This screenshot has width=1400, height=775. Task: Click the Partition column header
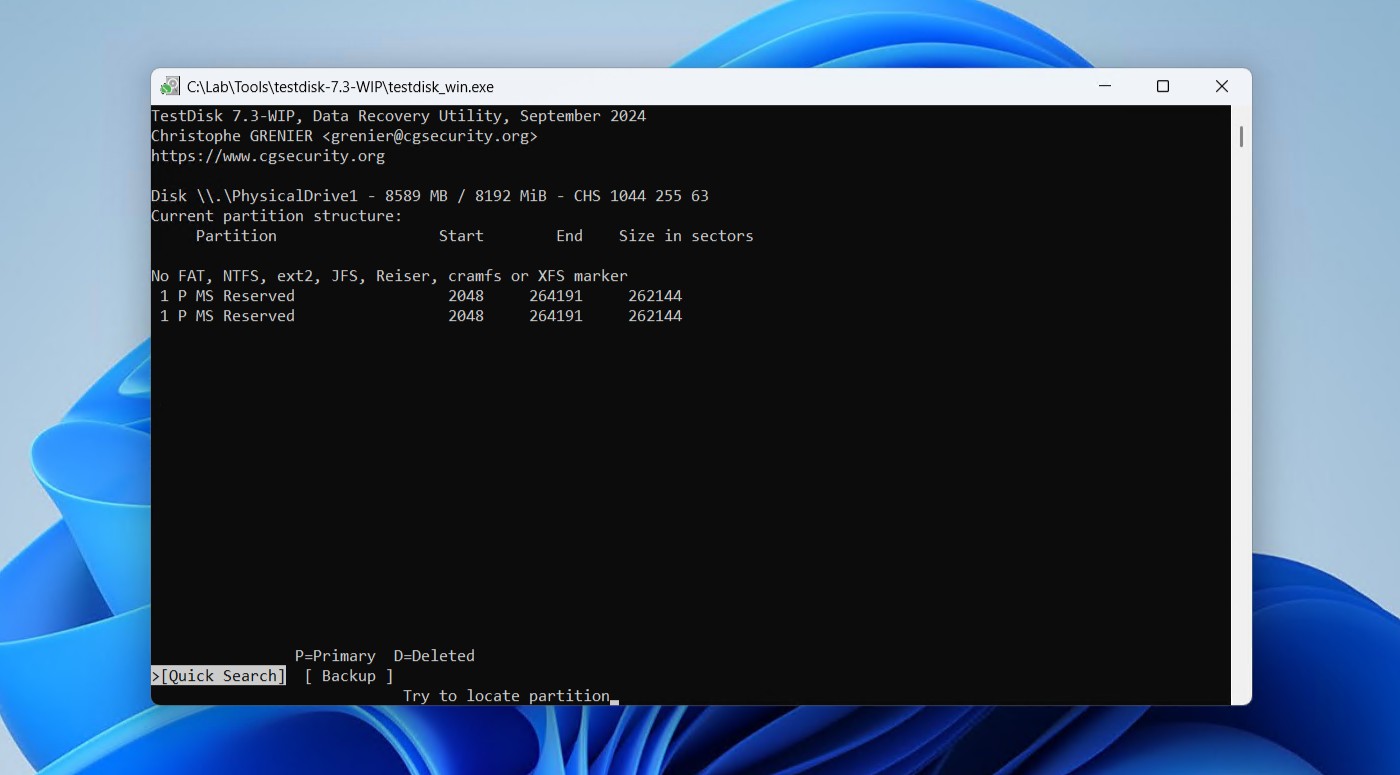[x=236, y=236]
